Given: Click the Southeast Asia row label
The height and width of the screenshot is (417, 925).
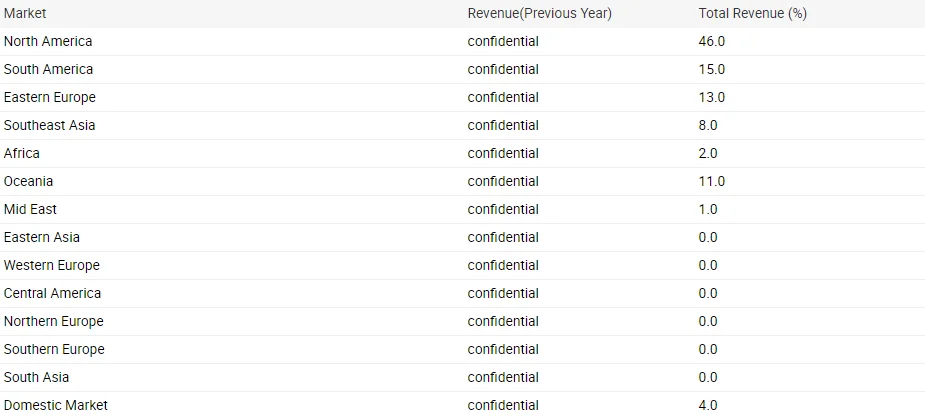Looking at the screenshot, I should (50, 125).
